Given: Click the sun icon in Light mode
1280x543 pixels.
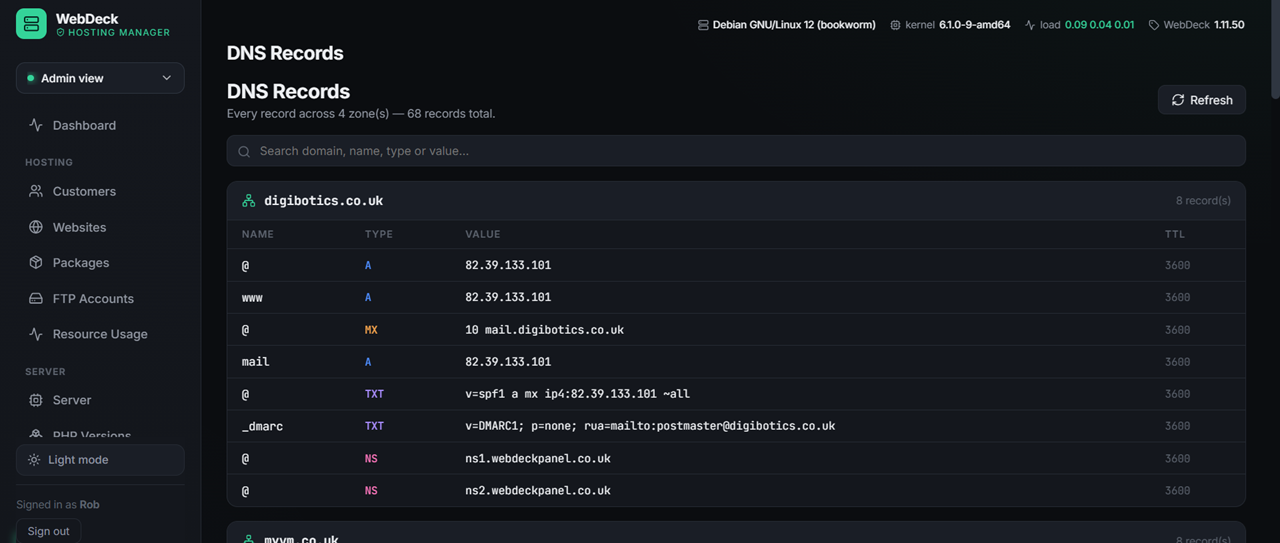Looking at the screenshot, I should (34, 460).
